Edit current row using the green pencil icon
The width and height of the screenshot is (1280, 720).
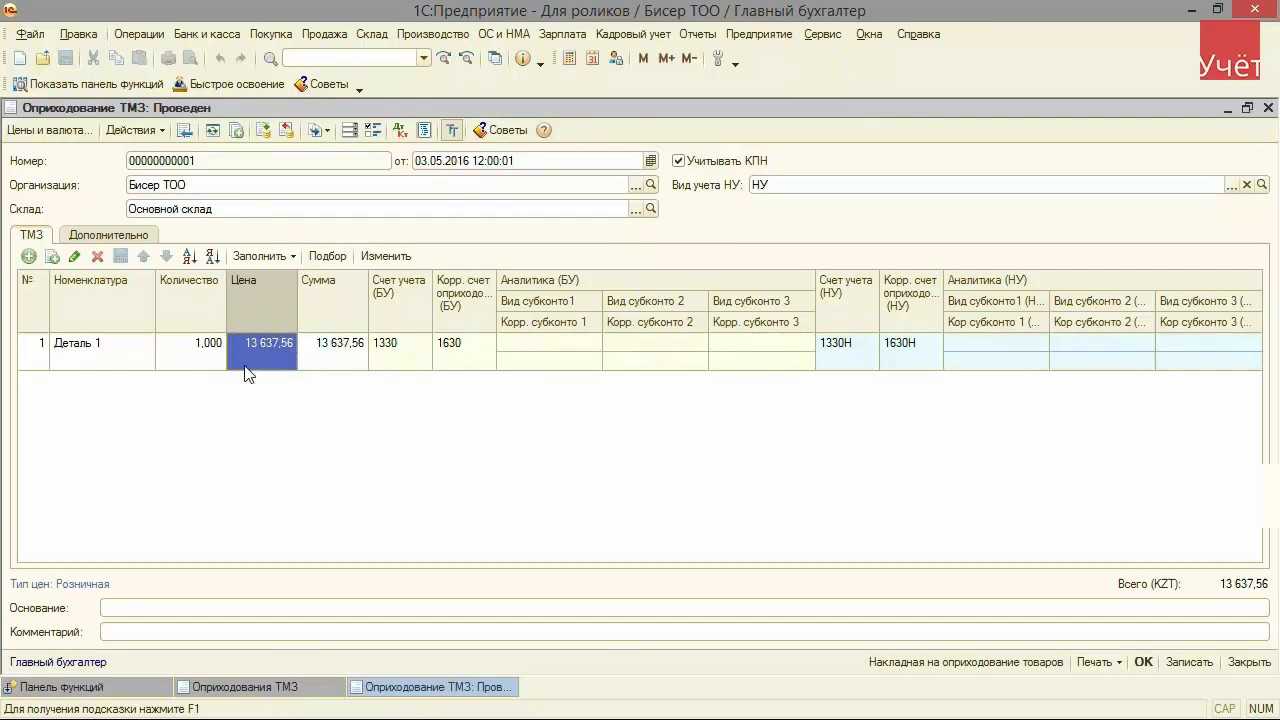[74, 256]
